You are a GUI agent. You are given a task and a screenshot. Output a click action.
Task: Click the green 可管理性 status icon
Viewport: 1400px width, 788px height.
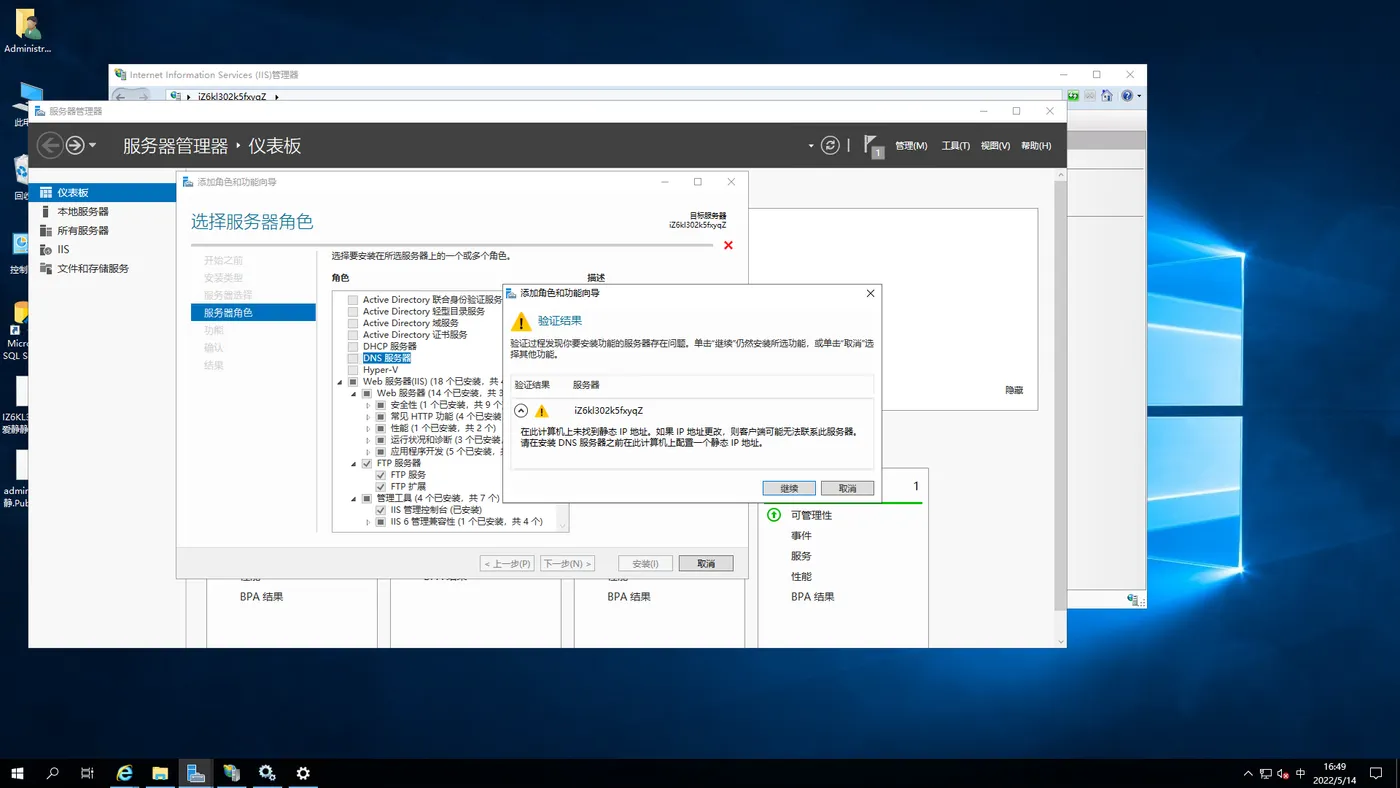(773, 515)
